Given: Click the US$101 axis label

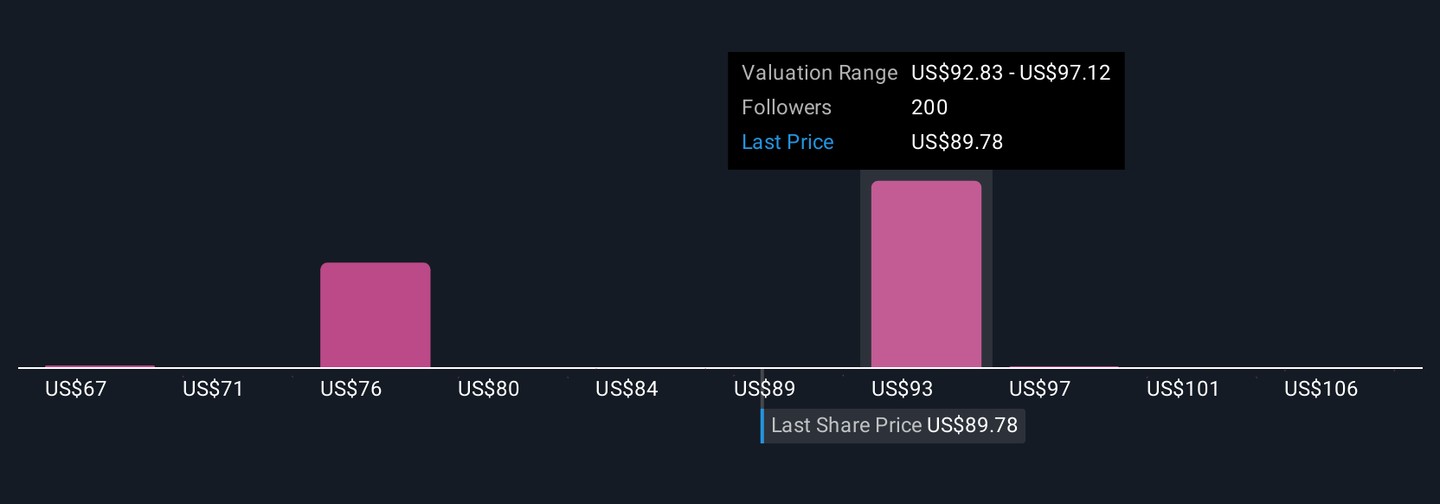Looking at the screenshot, I should click(1183, 389).
